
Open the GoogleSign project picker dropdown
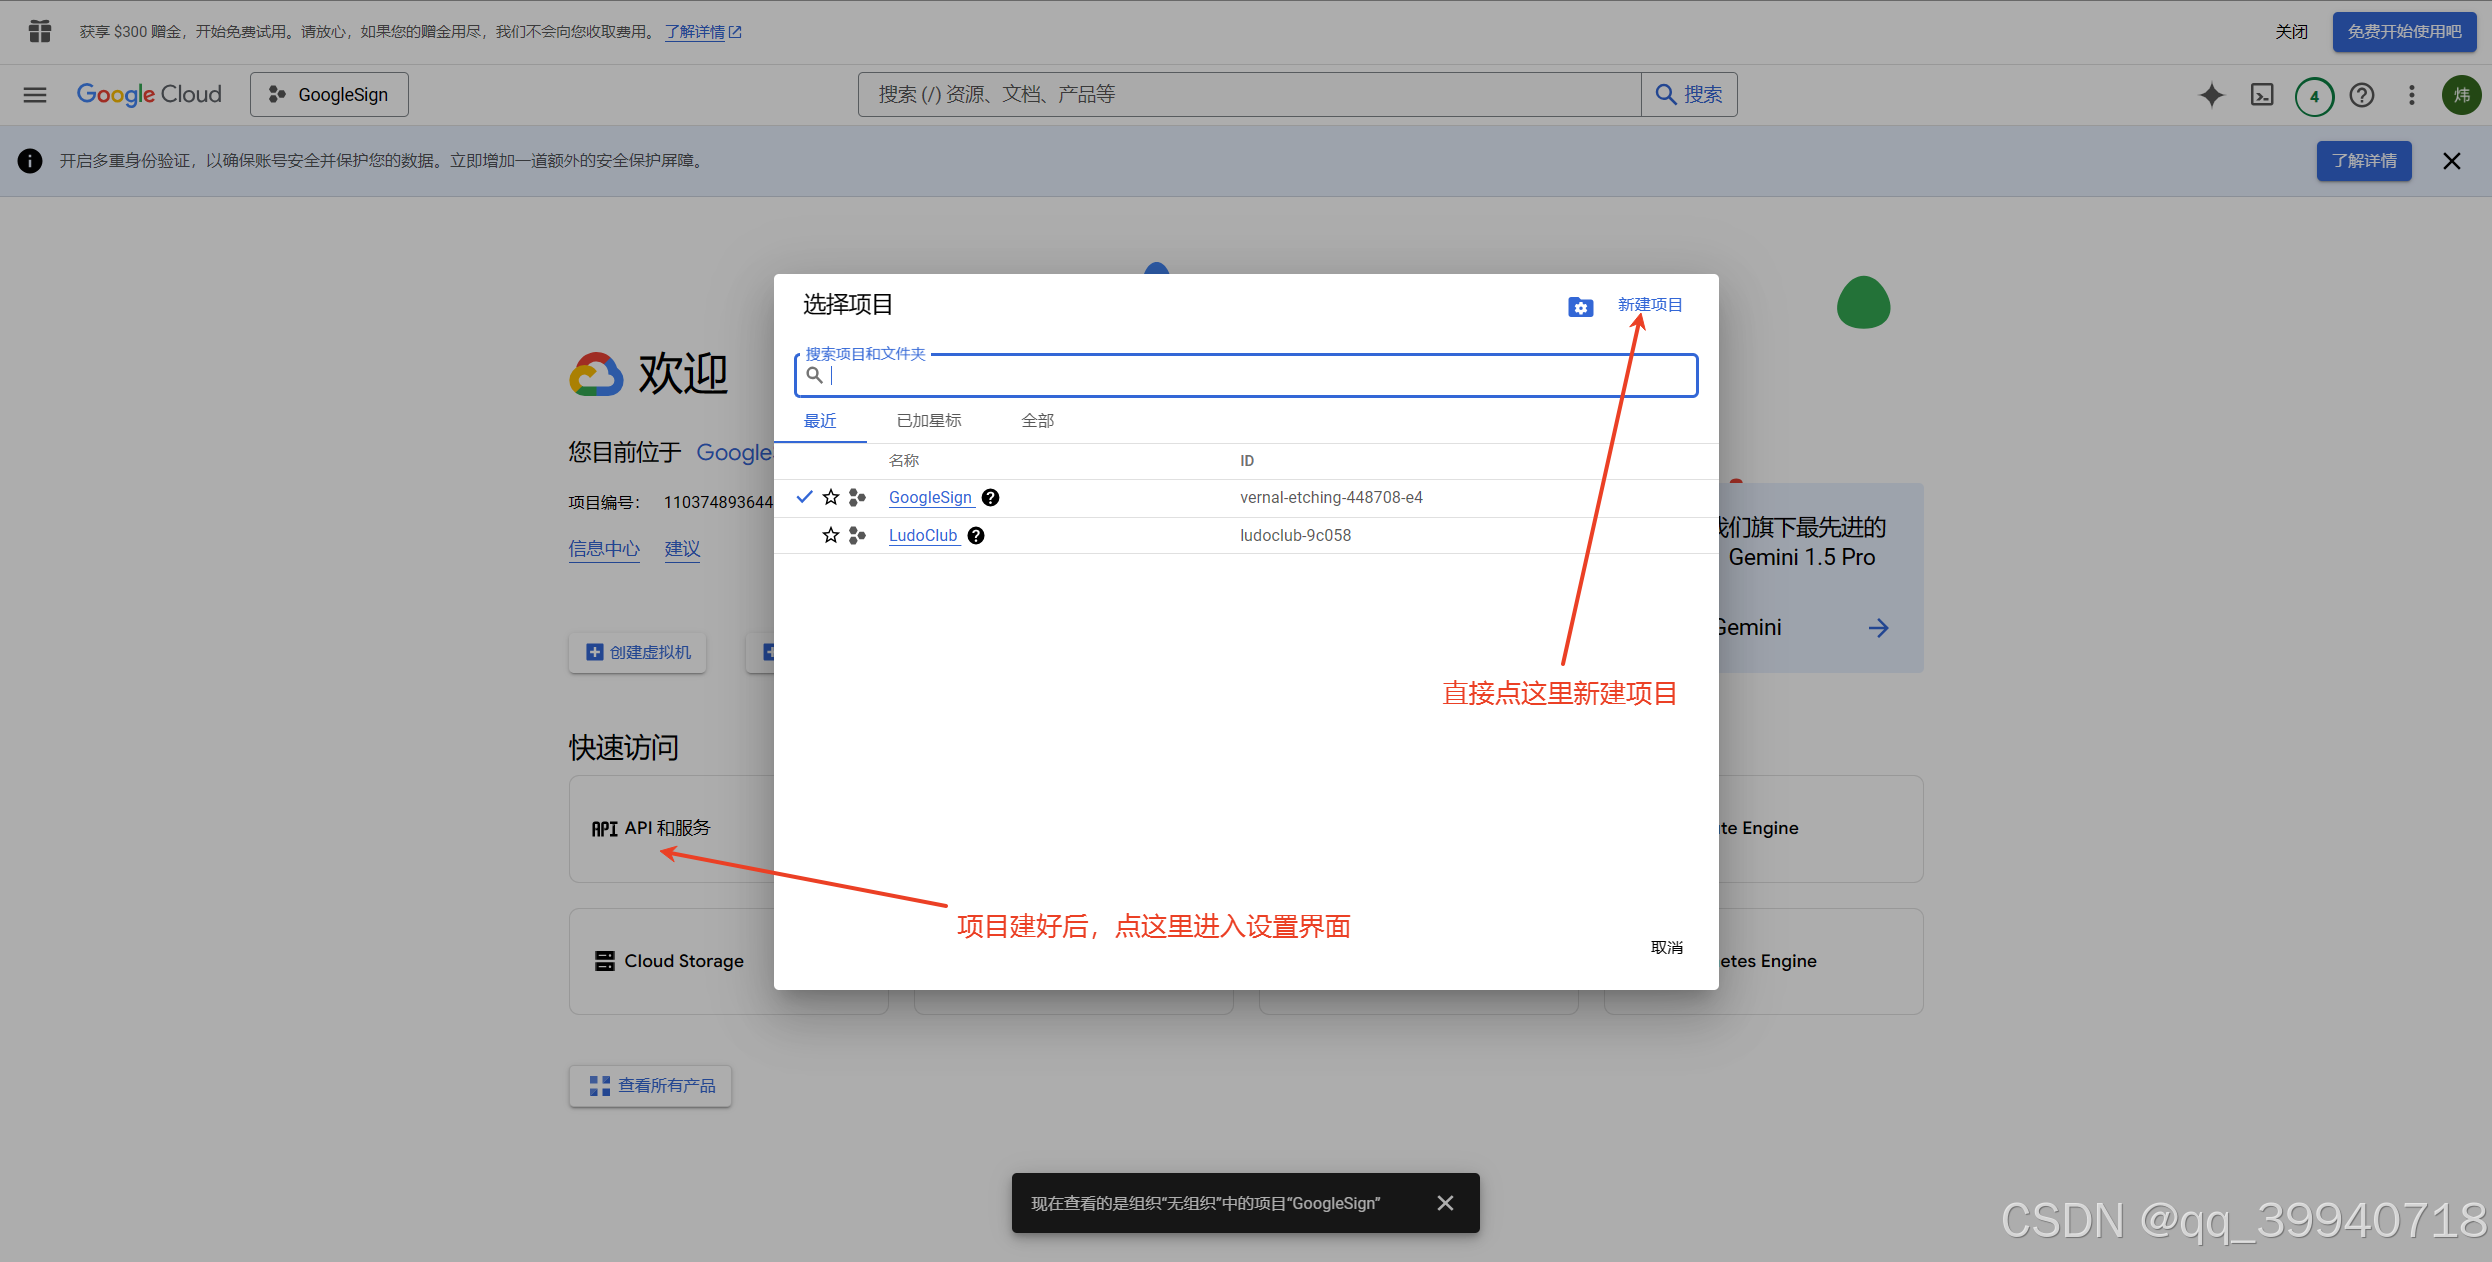click(329, 95)
